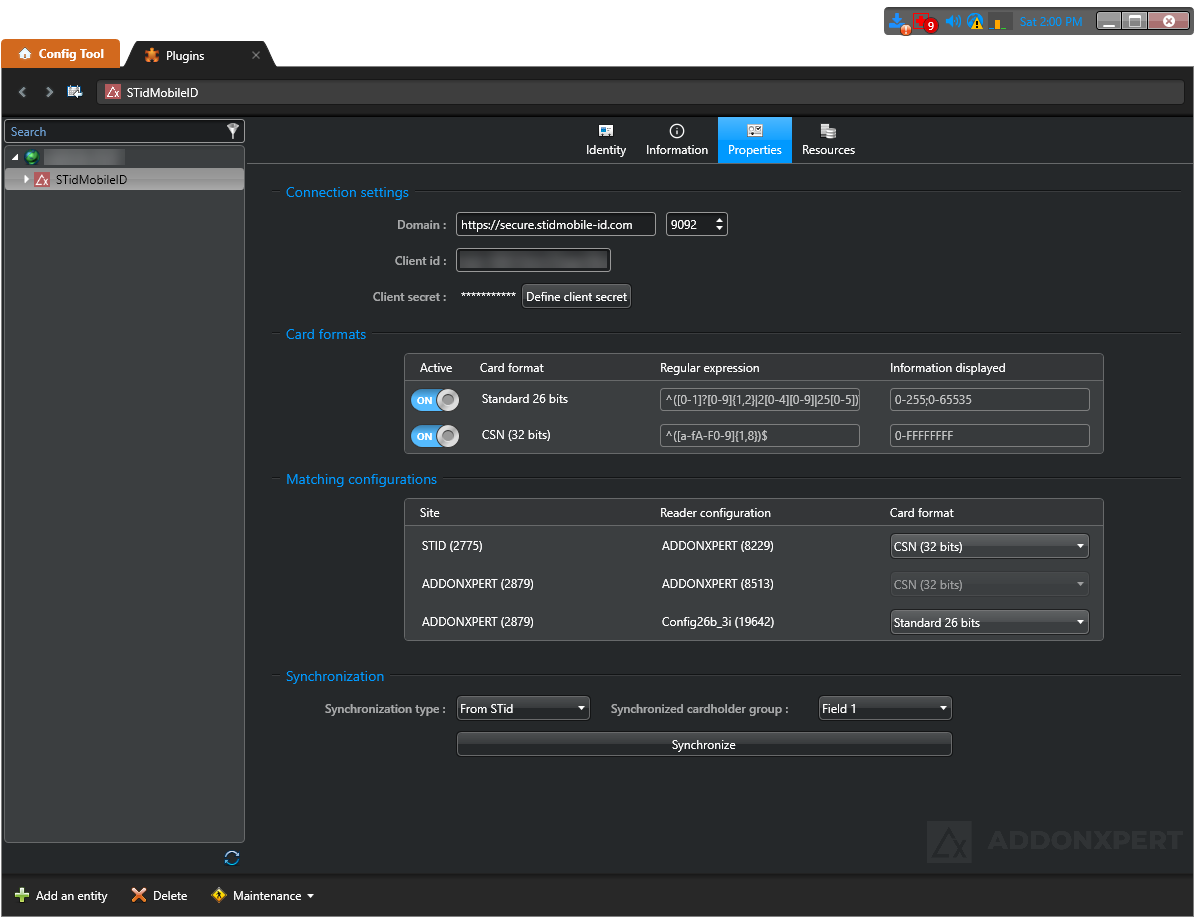The height and width of the screenshot is (918, 1195).
Task: Expand the STidMobileID tree node
Action: [x=27, y=179]
